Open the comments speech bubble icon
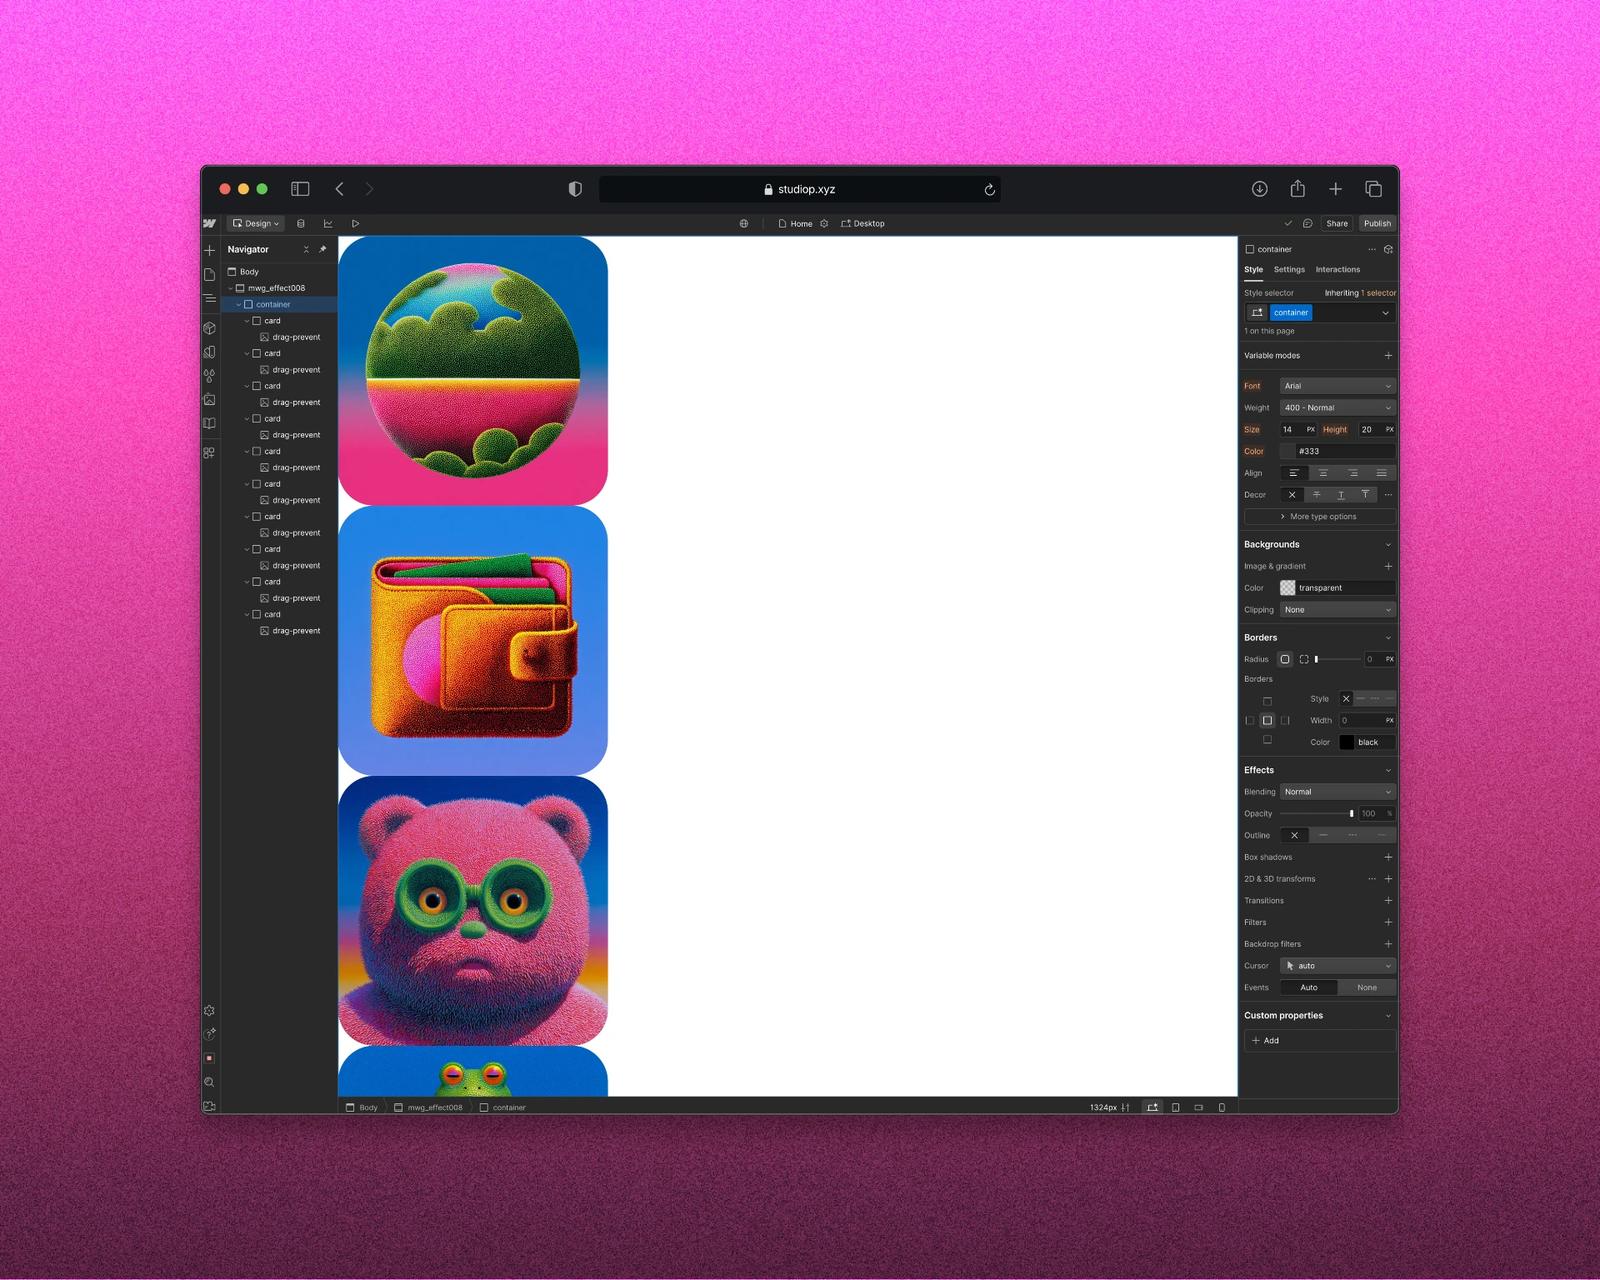Image resolution: width=1600 pixels, height=1280 pixels. (x=1307, y=223)
